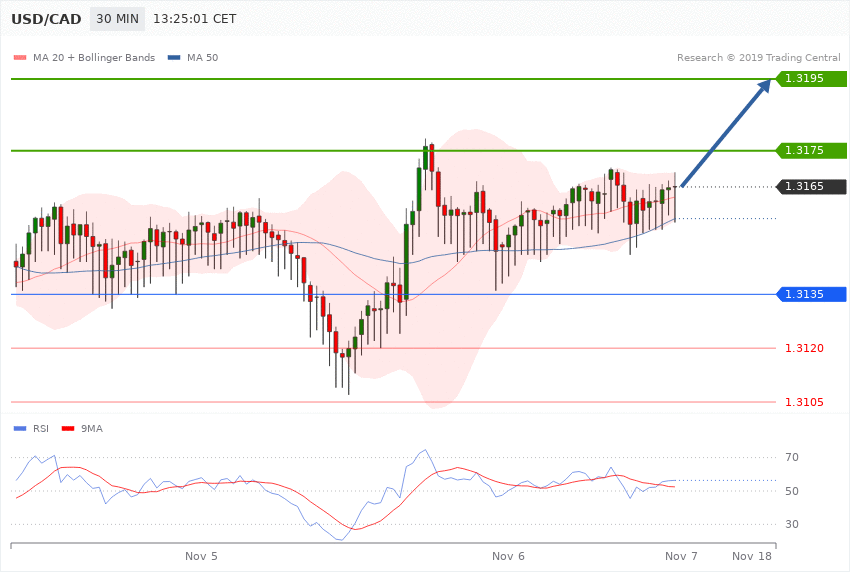This screenshot has height=576, width=850.
Task: Click the MA 20 + Bollinger Bands legend label
Action: tap(94, 57)
